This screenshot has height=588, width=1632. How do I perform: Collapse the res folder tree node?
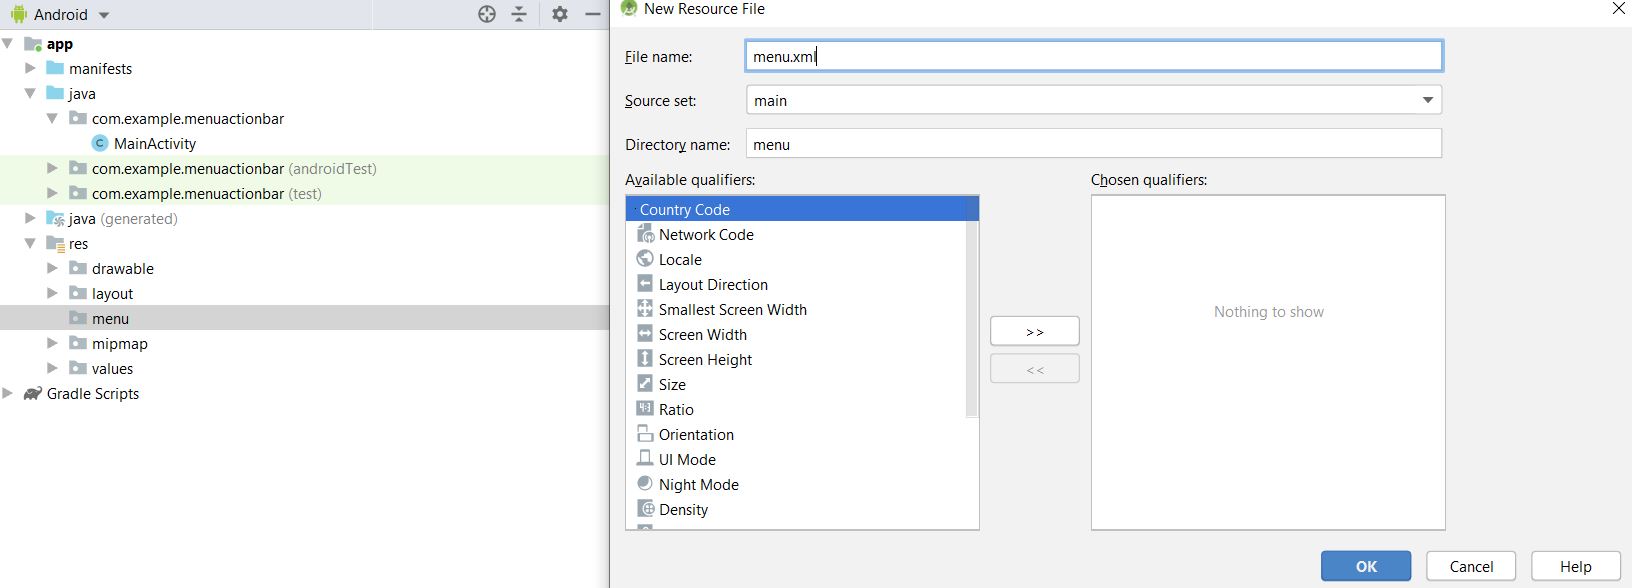[30, 243]
